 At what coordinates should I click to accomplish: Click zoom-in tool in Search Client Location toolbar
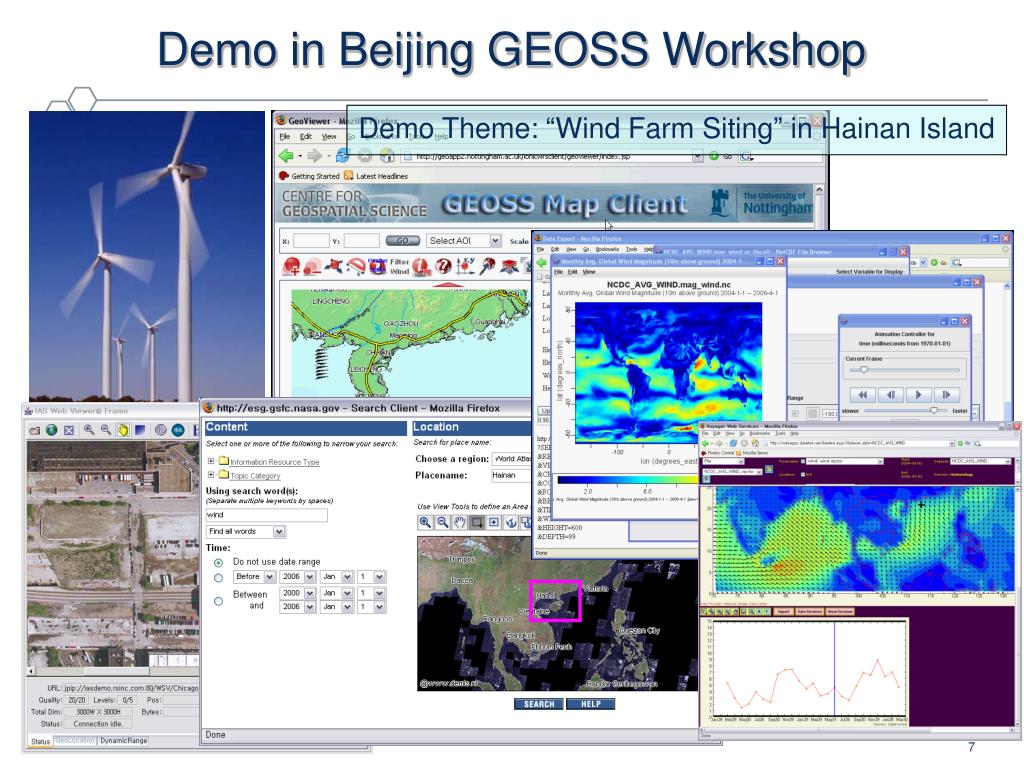tap(425, 522)
